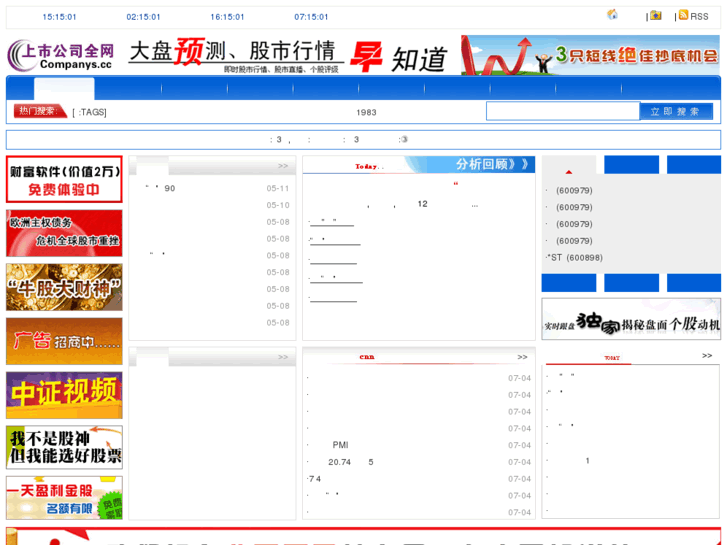Open the 3只短线绝佳抄底机会 banner ad
727x545 pixels.
590,55
